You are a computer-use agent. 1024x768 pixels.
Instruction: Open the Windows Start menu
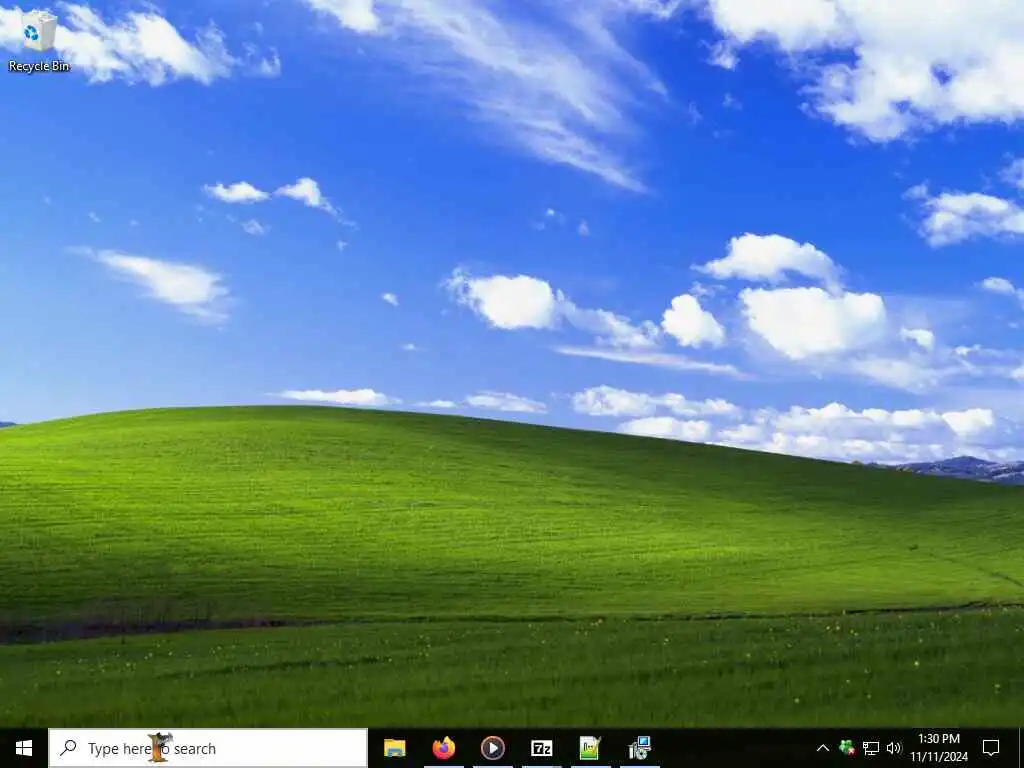click(x=24, y=748)
